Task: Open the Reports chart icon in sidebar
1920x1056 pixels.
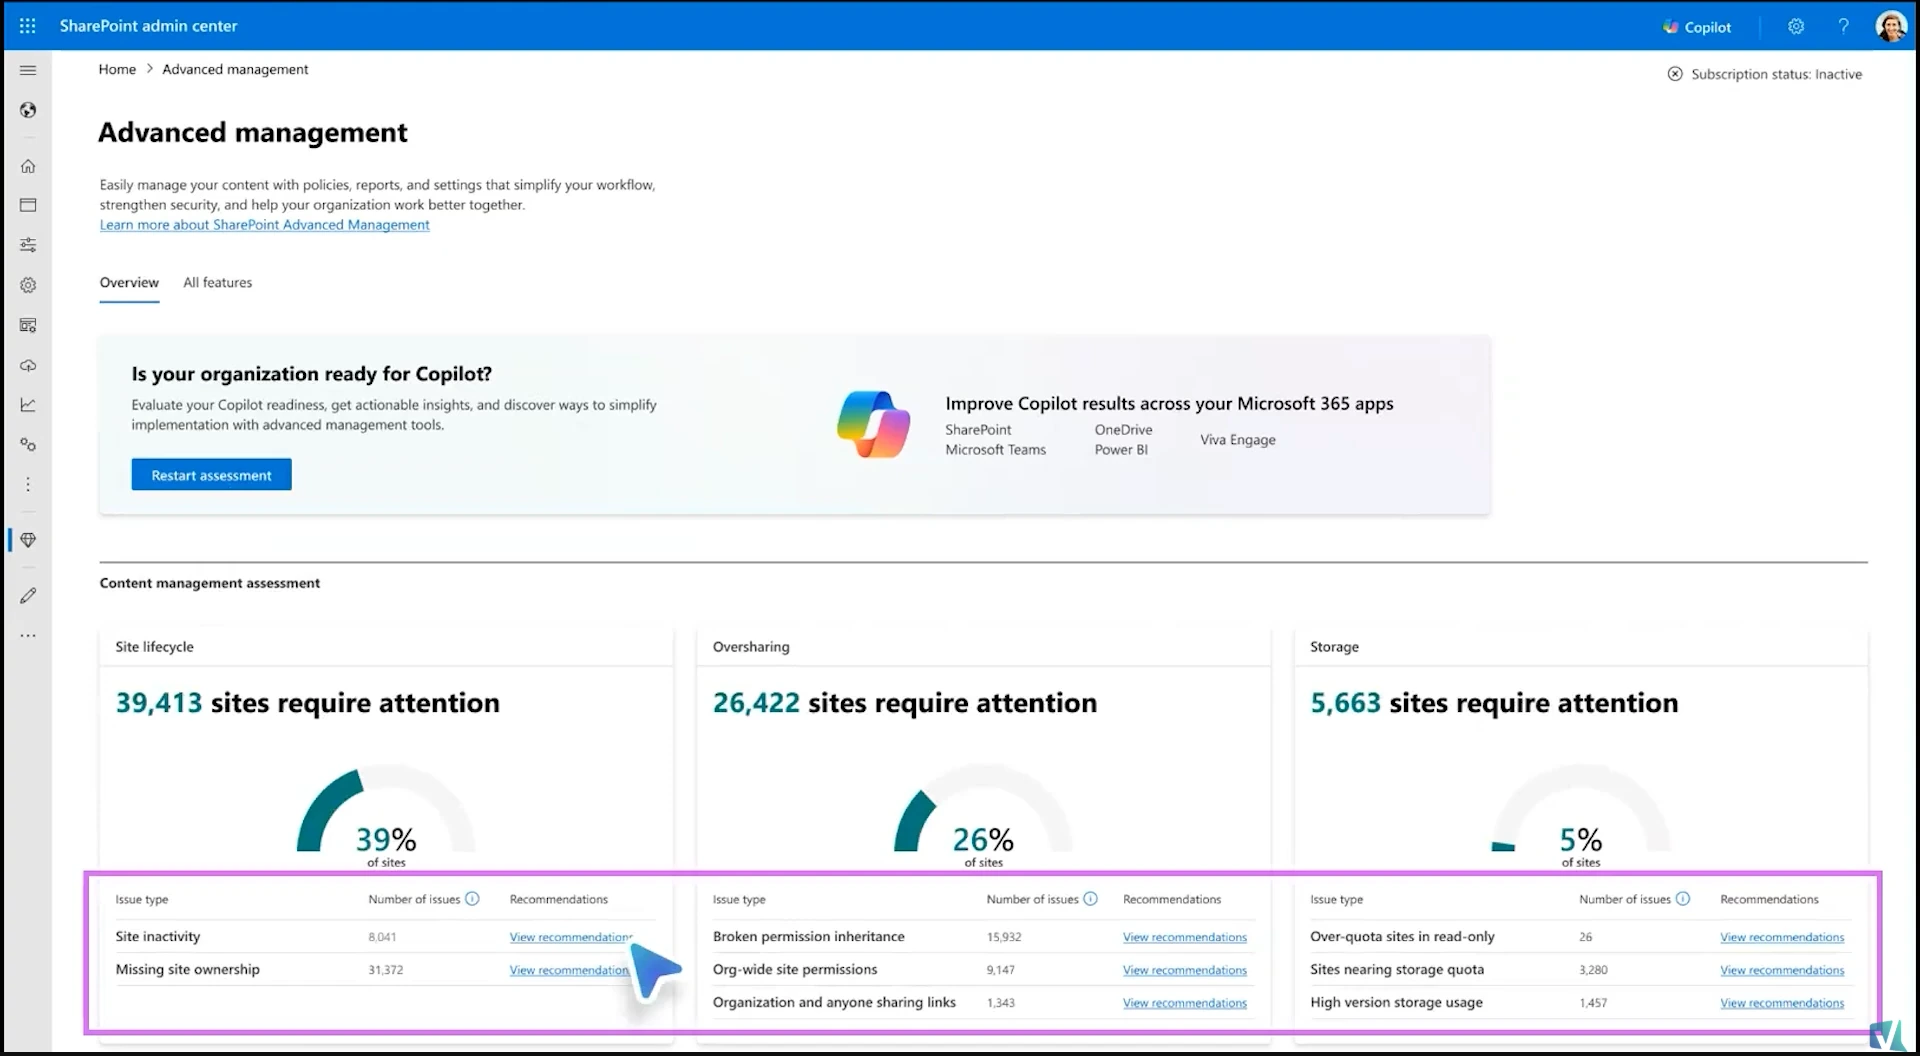Action: [x=28, y=405]
